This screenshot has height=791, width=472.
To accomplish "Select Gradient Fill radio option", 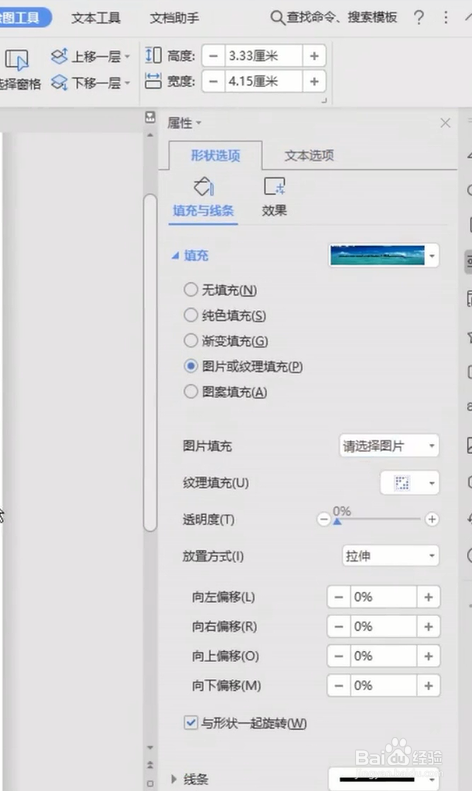I will click(x=191, y=341).
